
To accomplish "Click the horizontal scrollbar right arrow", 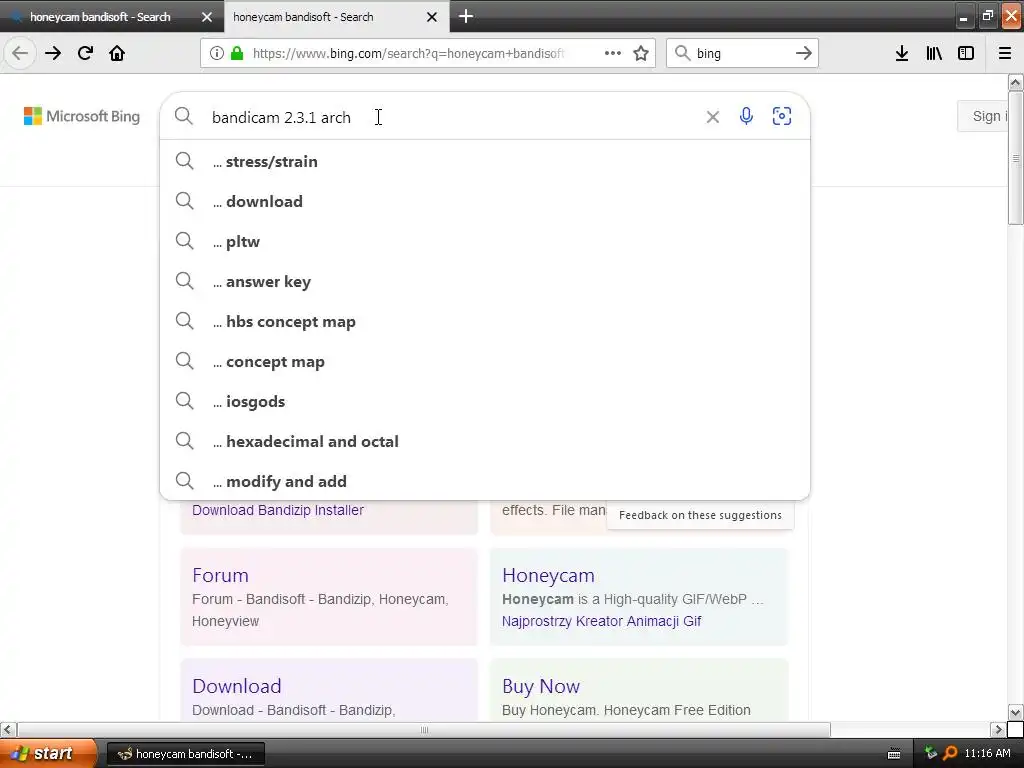I will click(999, 729).
